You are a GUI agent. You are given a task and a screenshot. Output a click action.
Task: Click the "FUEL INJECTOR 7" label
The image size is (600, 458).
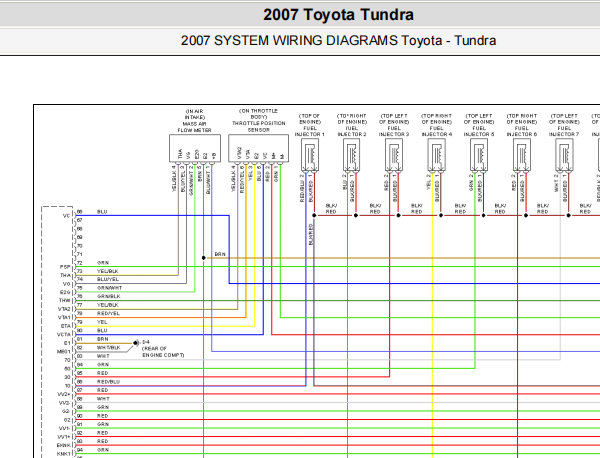pyautogui.click(x=564, y=131)
